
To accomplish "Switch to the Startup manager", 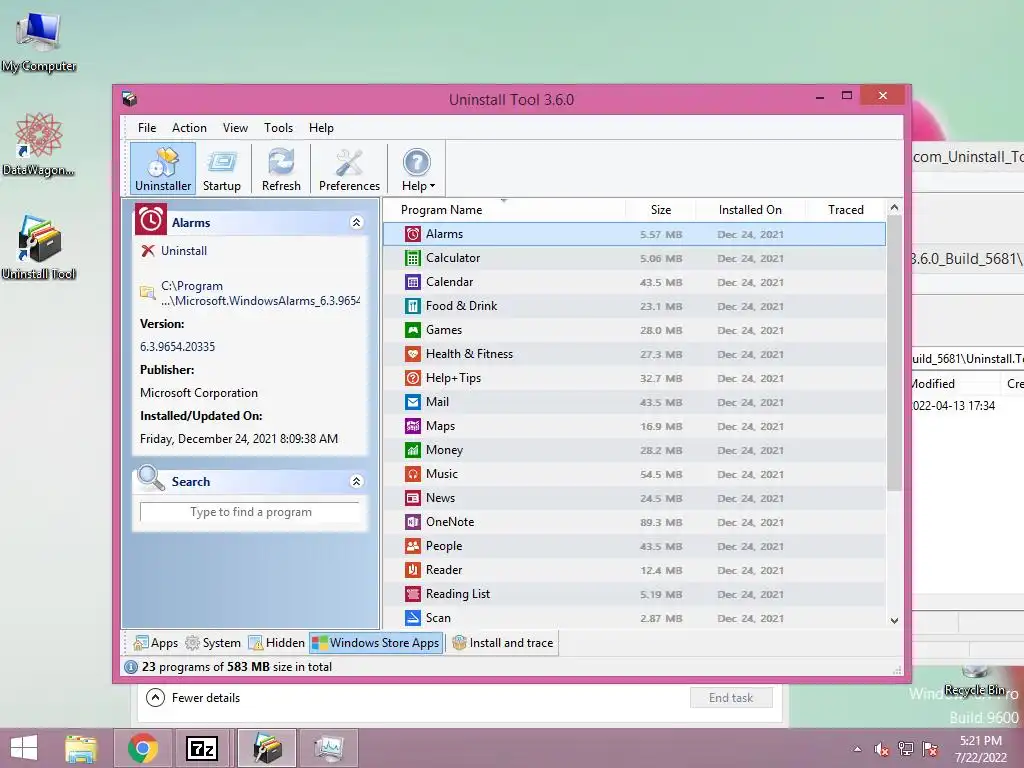I will click(x=221, y=169).
